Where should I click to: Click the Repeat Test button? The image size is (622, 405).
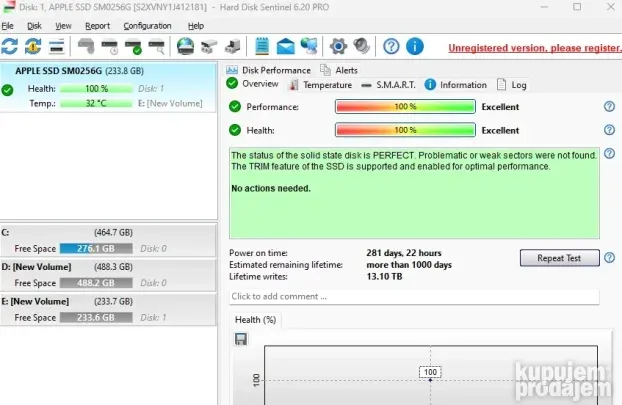[559, 258]
